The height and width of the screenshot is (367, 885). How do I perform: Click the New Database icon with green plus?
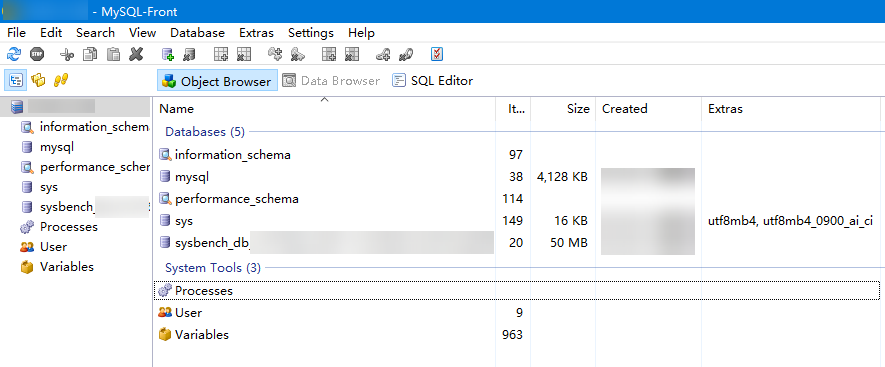click(x=168, y=54)
